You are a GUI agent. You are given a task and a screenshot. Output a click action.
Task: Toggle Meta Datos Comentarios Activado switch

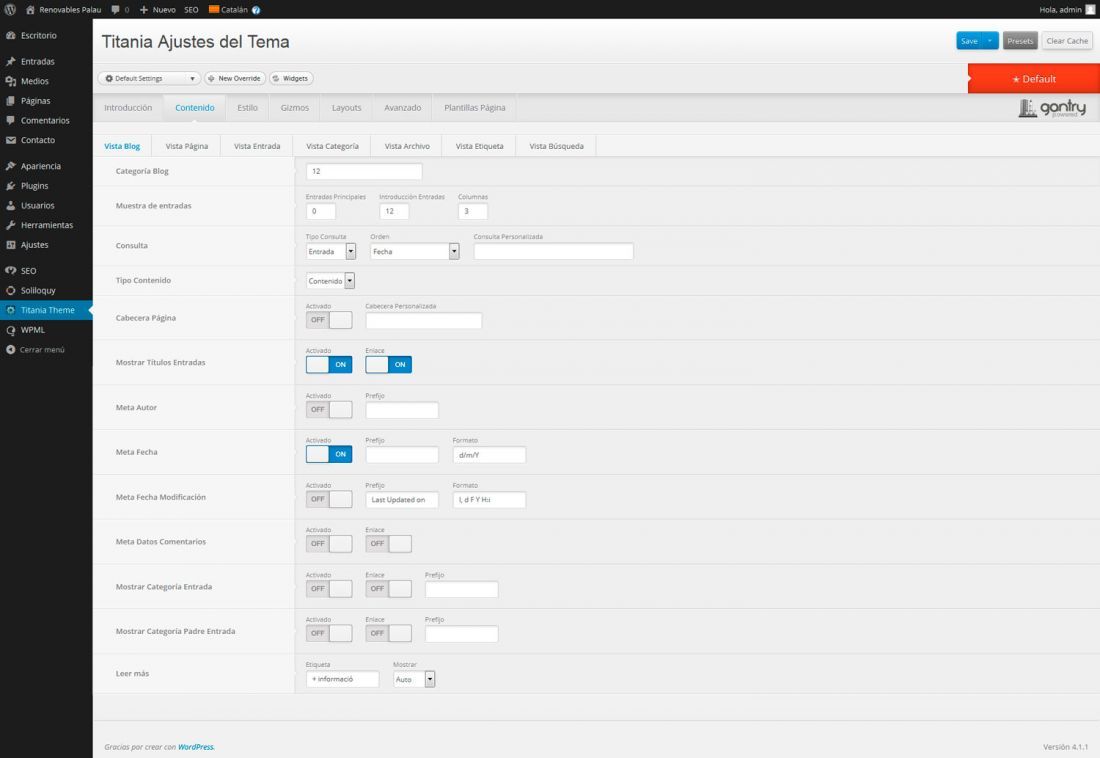coord(329,544)
